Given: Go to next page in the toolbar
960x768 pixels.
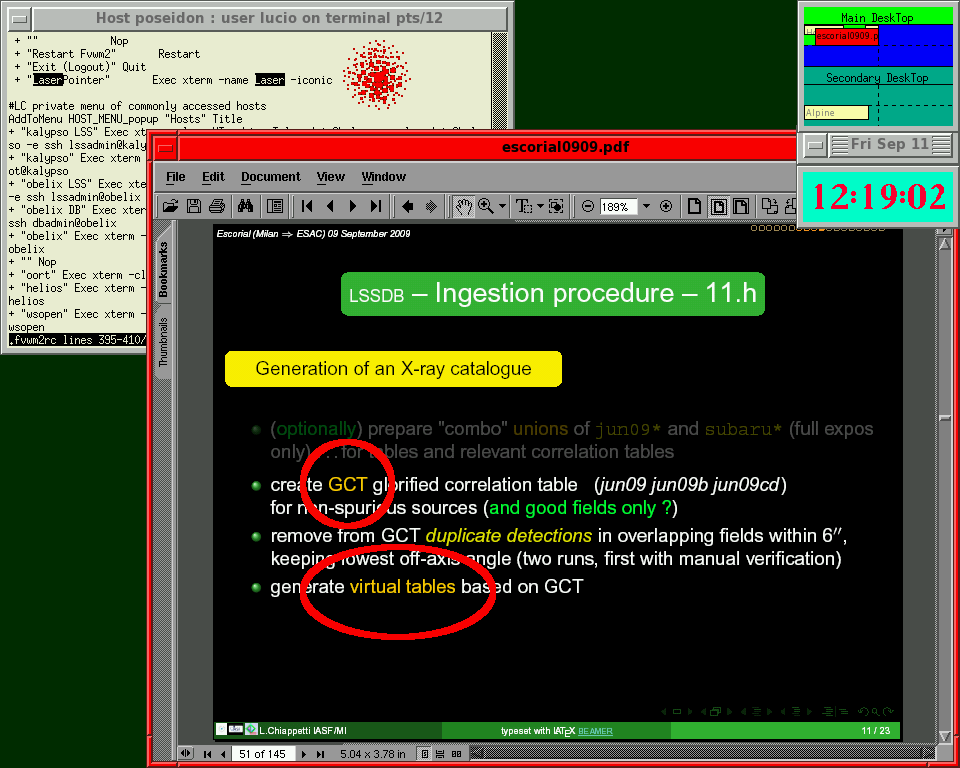Looking at the screenshot, I should point(353,206).
